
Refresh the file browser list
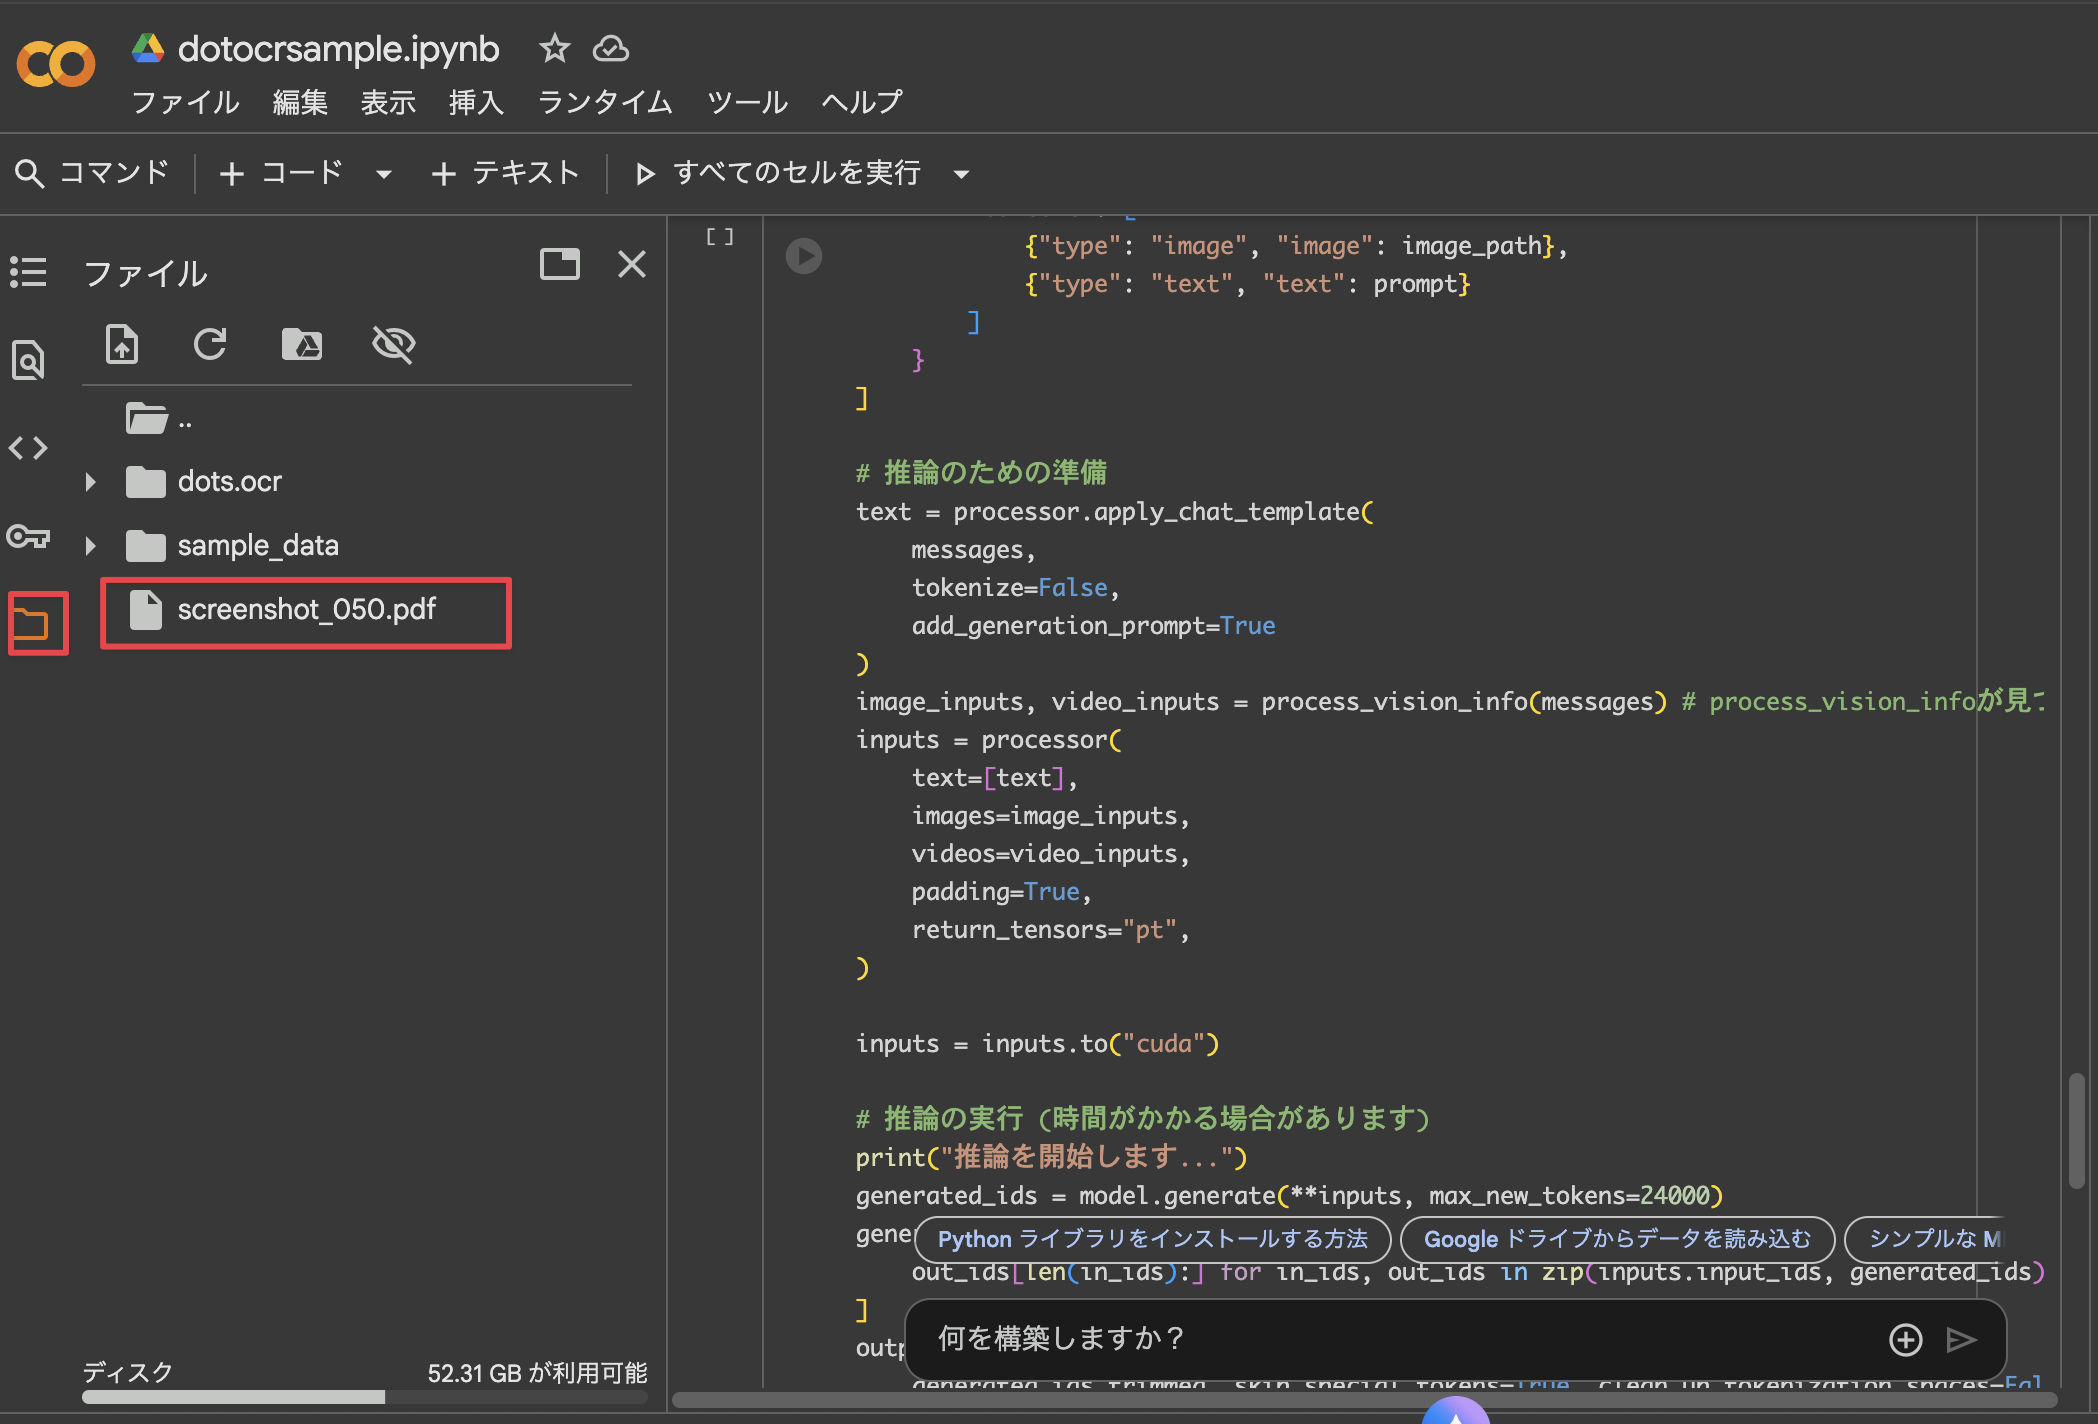click(x=210, y=344)
